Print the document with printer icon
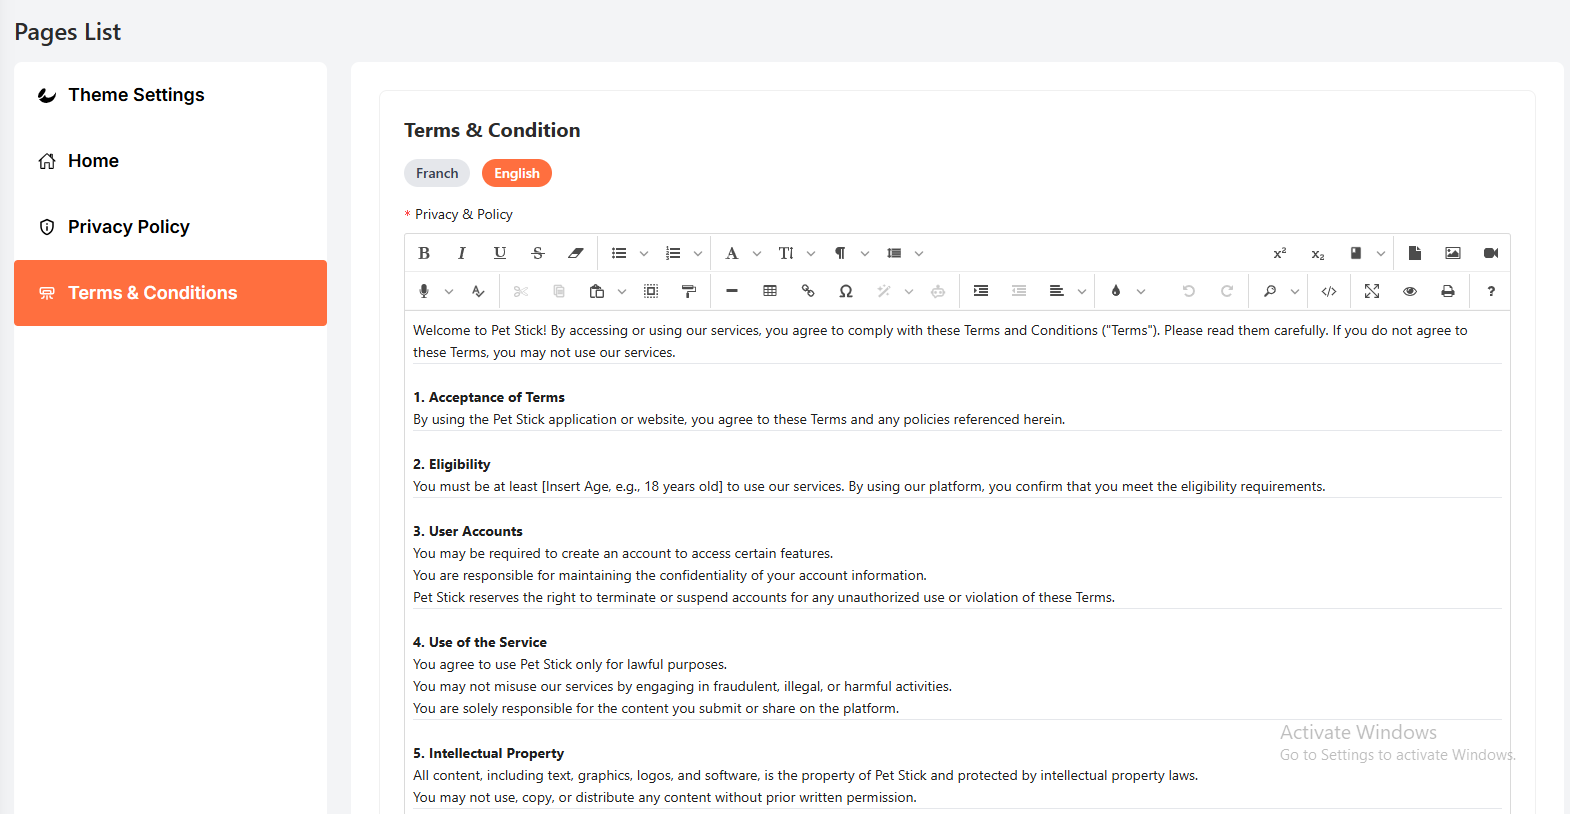This screenshot has width=1570, height=814. (x=1448, y=291)
